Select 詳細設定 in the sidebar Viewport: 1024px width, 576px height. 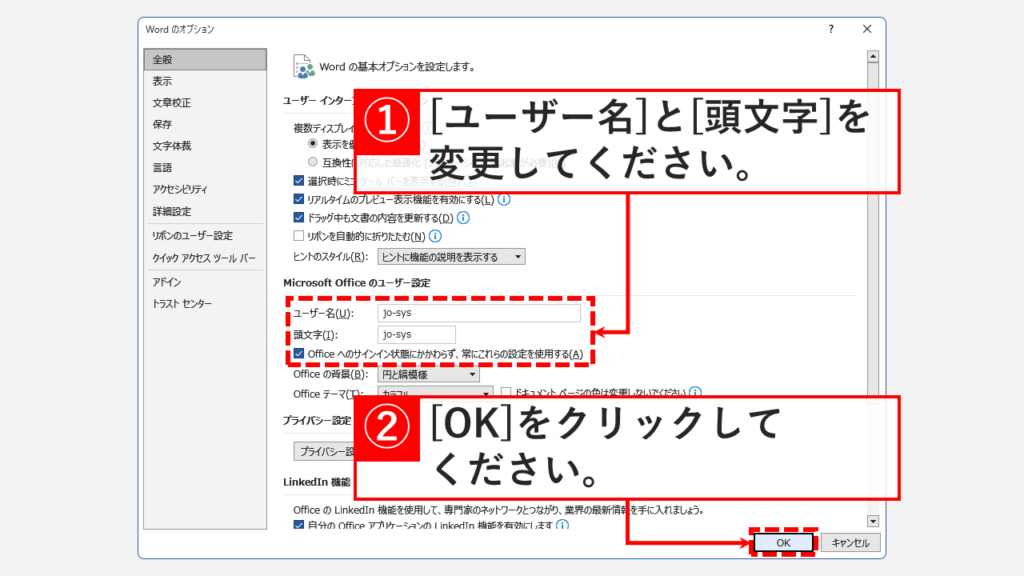(170, 211)
